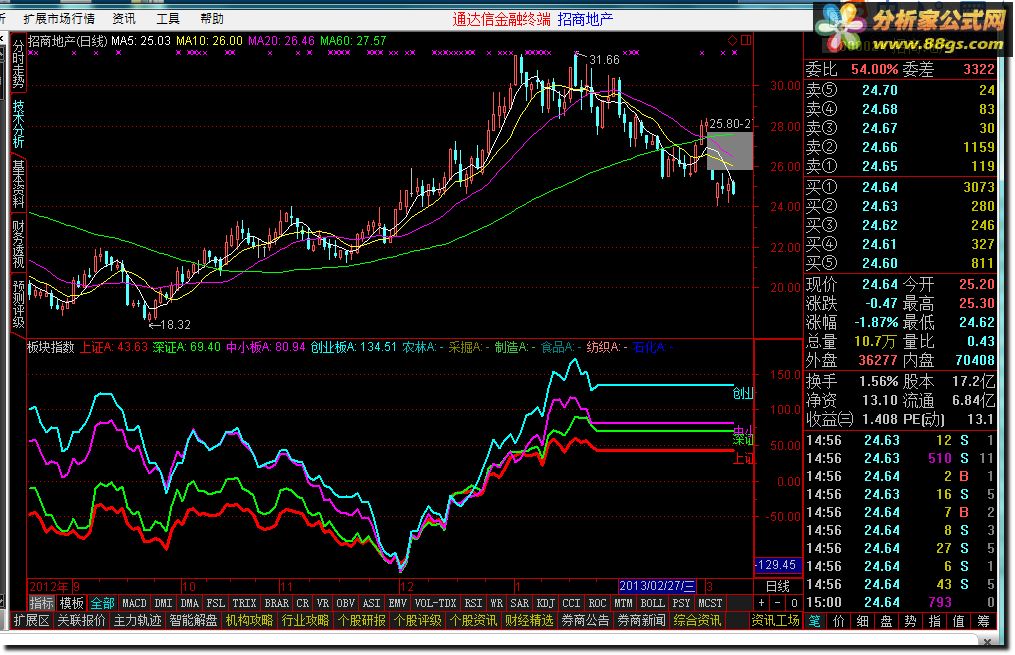
Task: Apply the BRAR indicator
Action: click(x=276, y=603)
